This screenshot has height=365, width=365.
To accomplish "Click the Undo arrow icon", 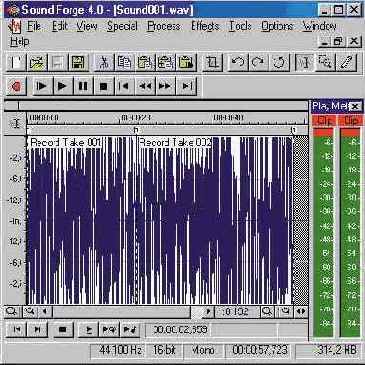I will click(237, 63).
